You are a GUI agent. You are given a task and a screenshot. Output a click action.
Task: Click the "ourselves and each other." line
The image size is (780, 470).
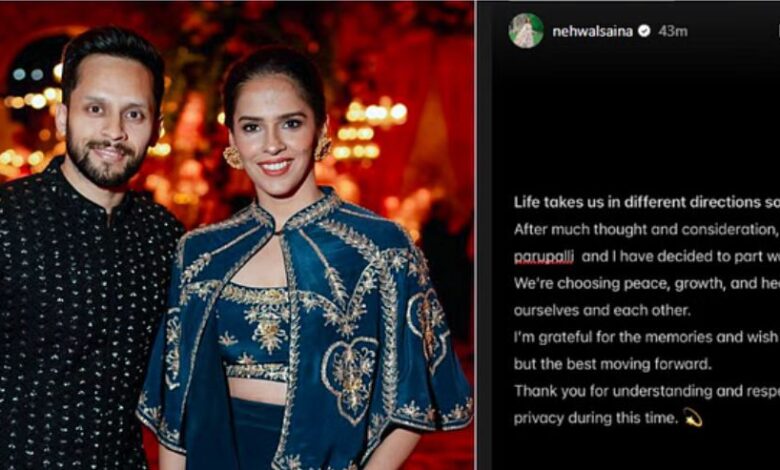(602, 310)
